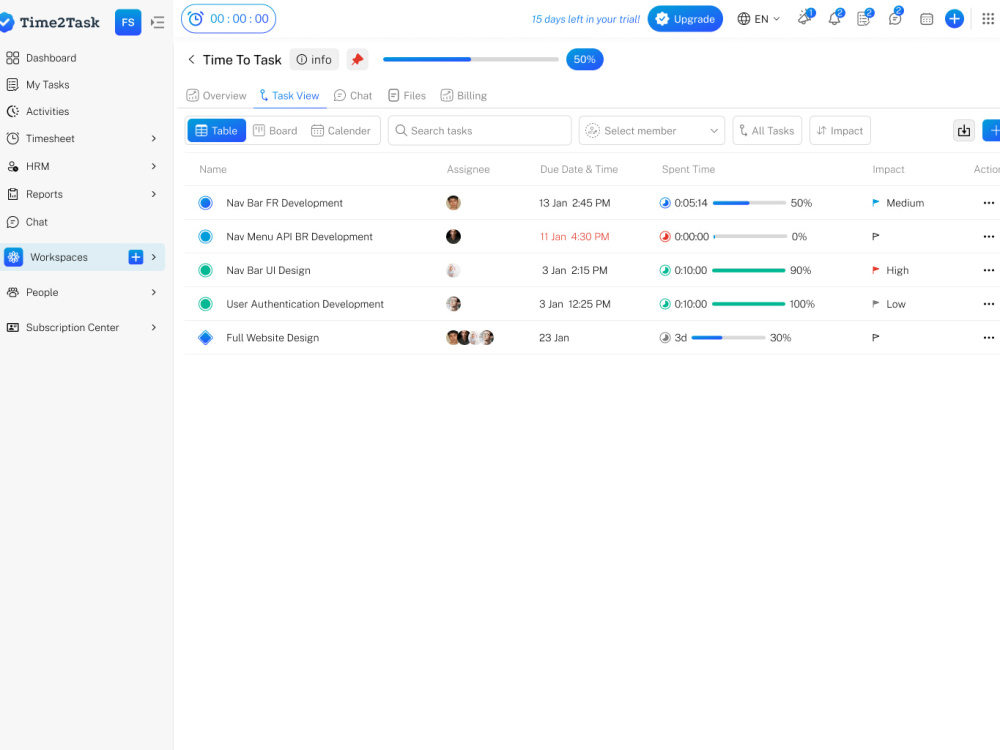1000x750 pixels.
Task: Open Dashboard from the sidebar
Action: [x=41, y=58]
